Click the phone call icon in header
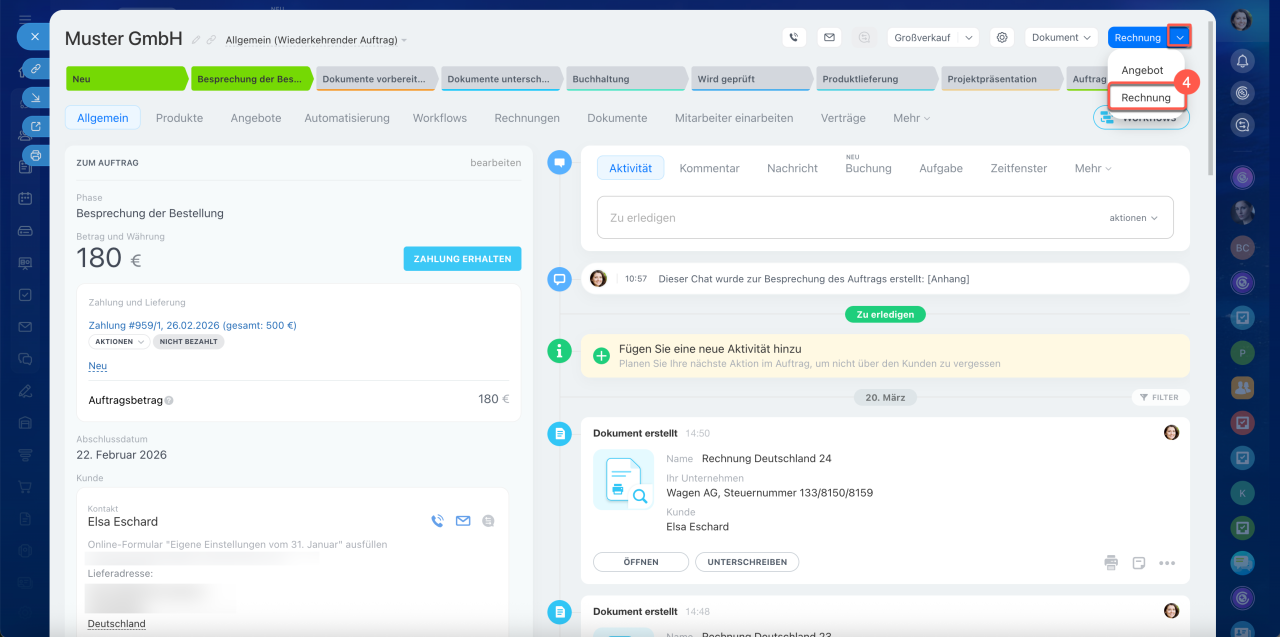The image size is (1280, 637). (x=794, y=37)
